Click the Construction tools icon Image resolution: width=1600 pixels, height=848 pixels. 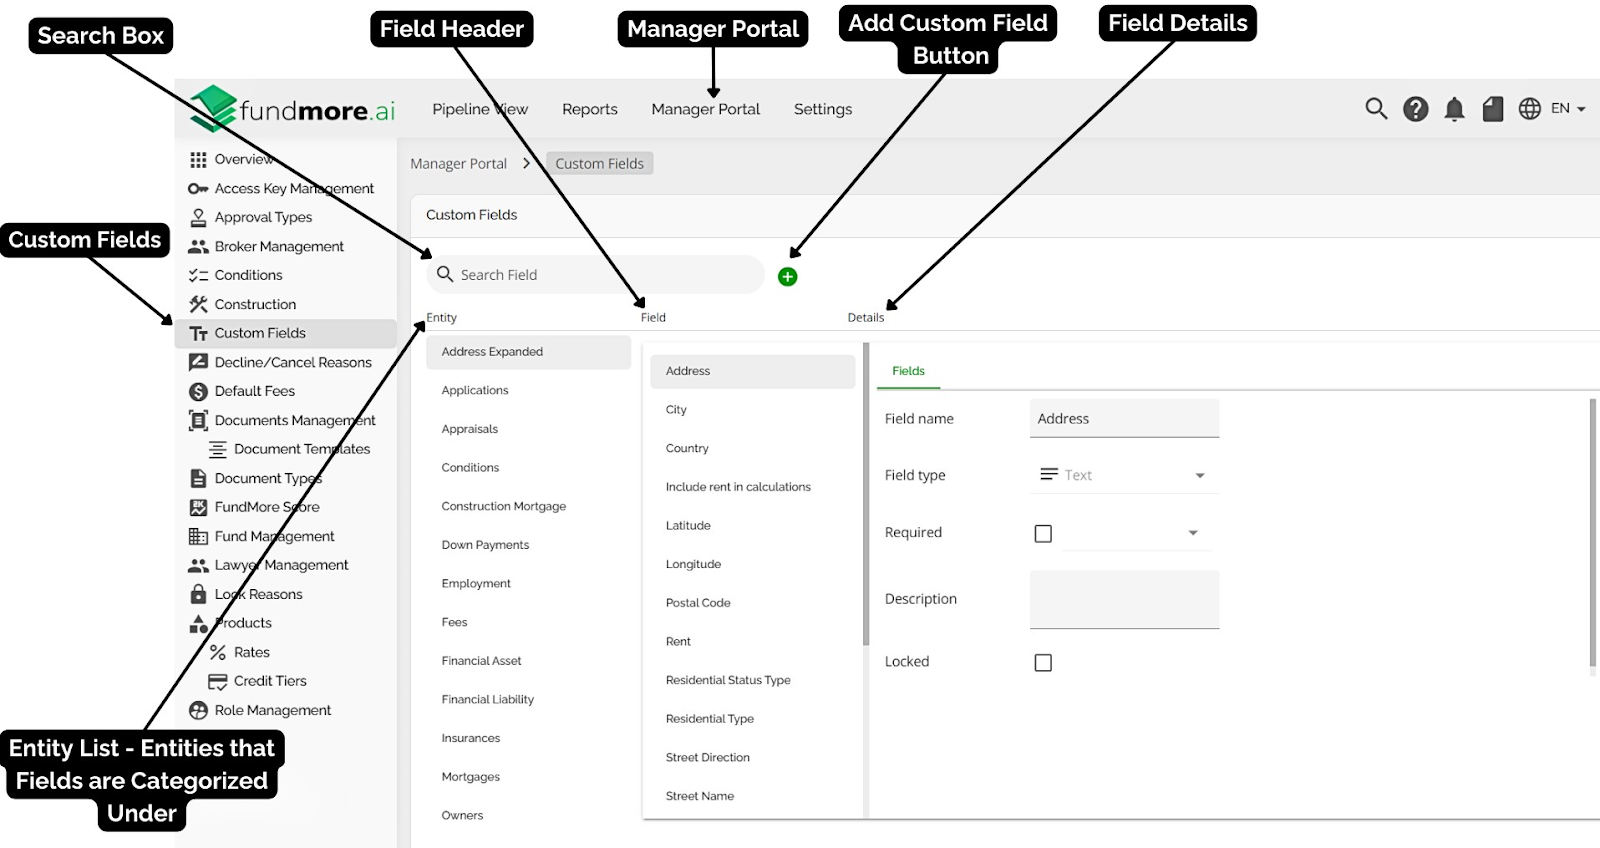pyautogui.click(x=198, y=304)
